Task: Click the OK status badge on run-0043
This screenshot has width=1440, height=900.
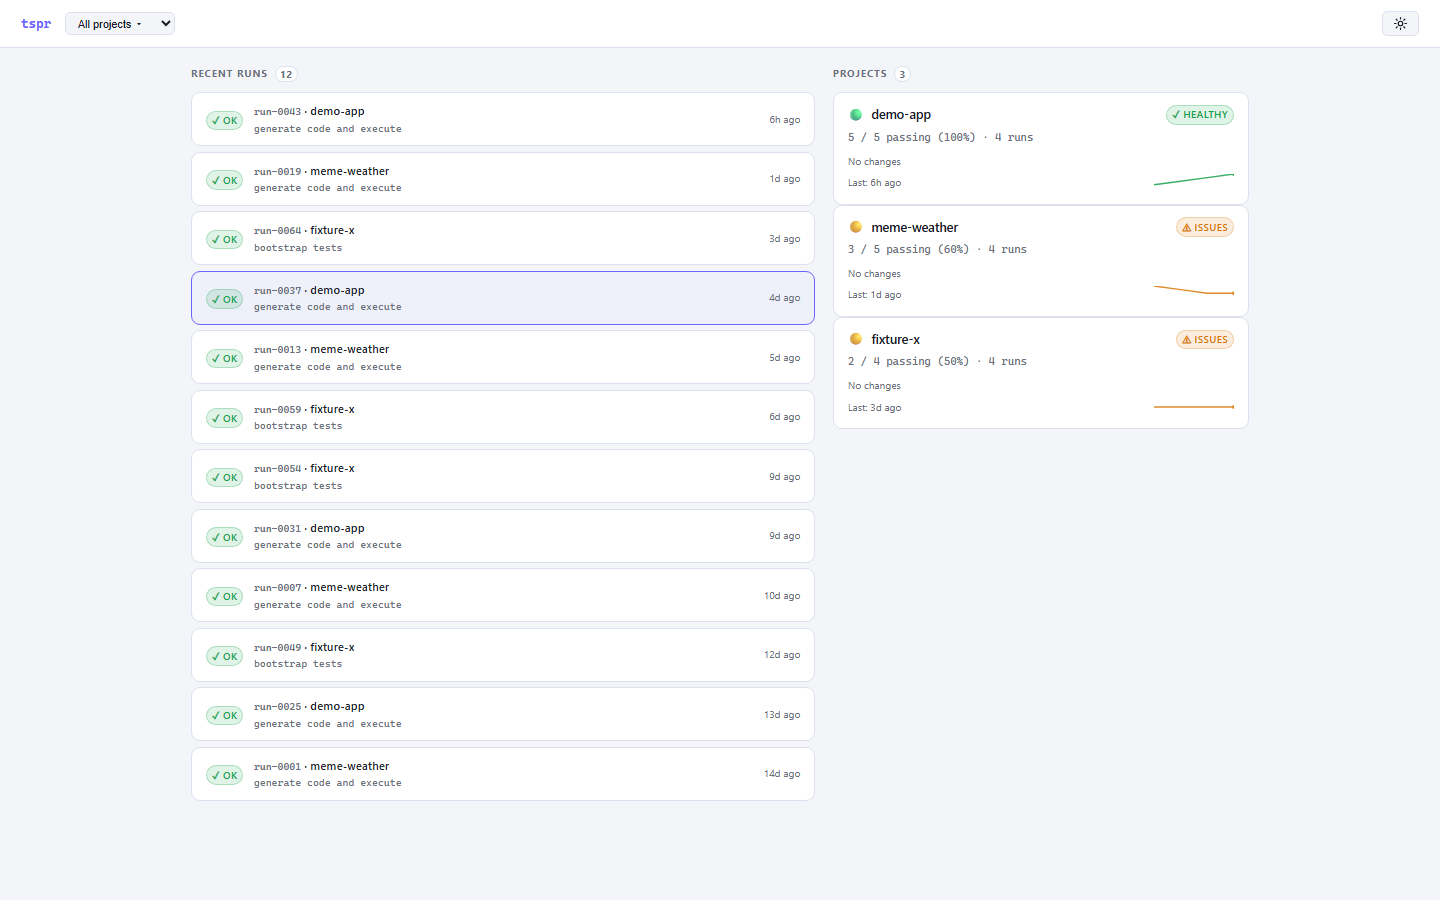Action: point(224,120)
